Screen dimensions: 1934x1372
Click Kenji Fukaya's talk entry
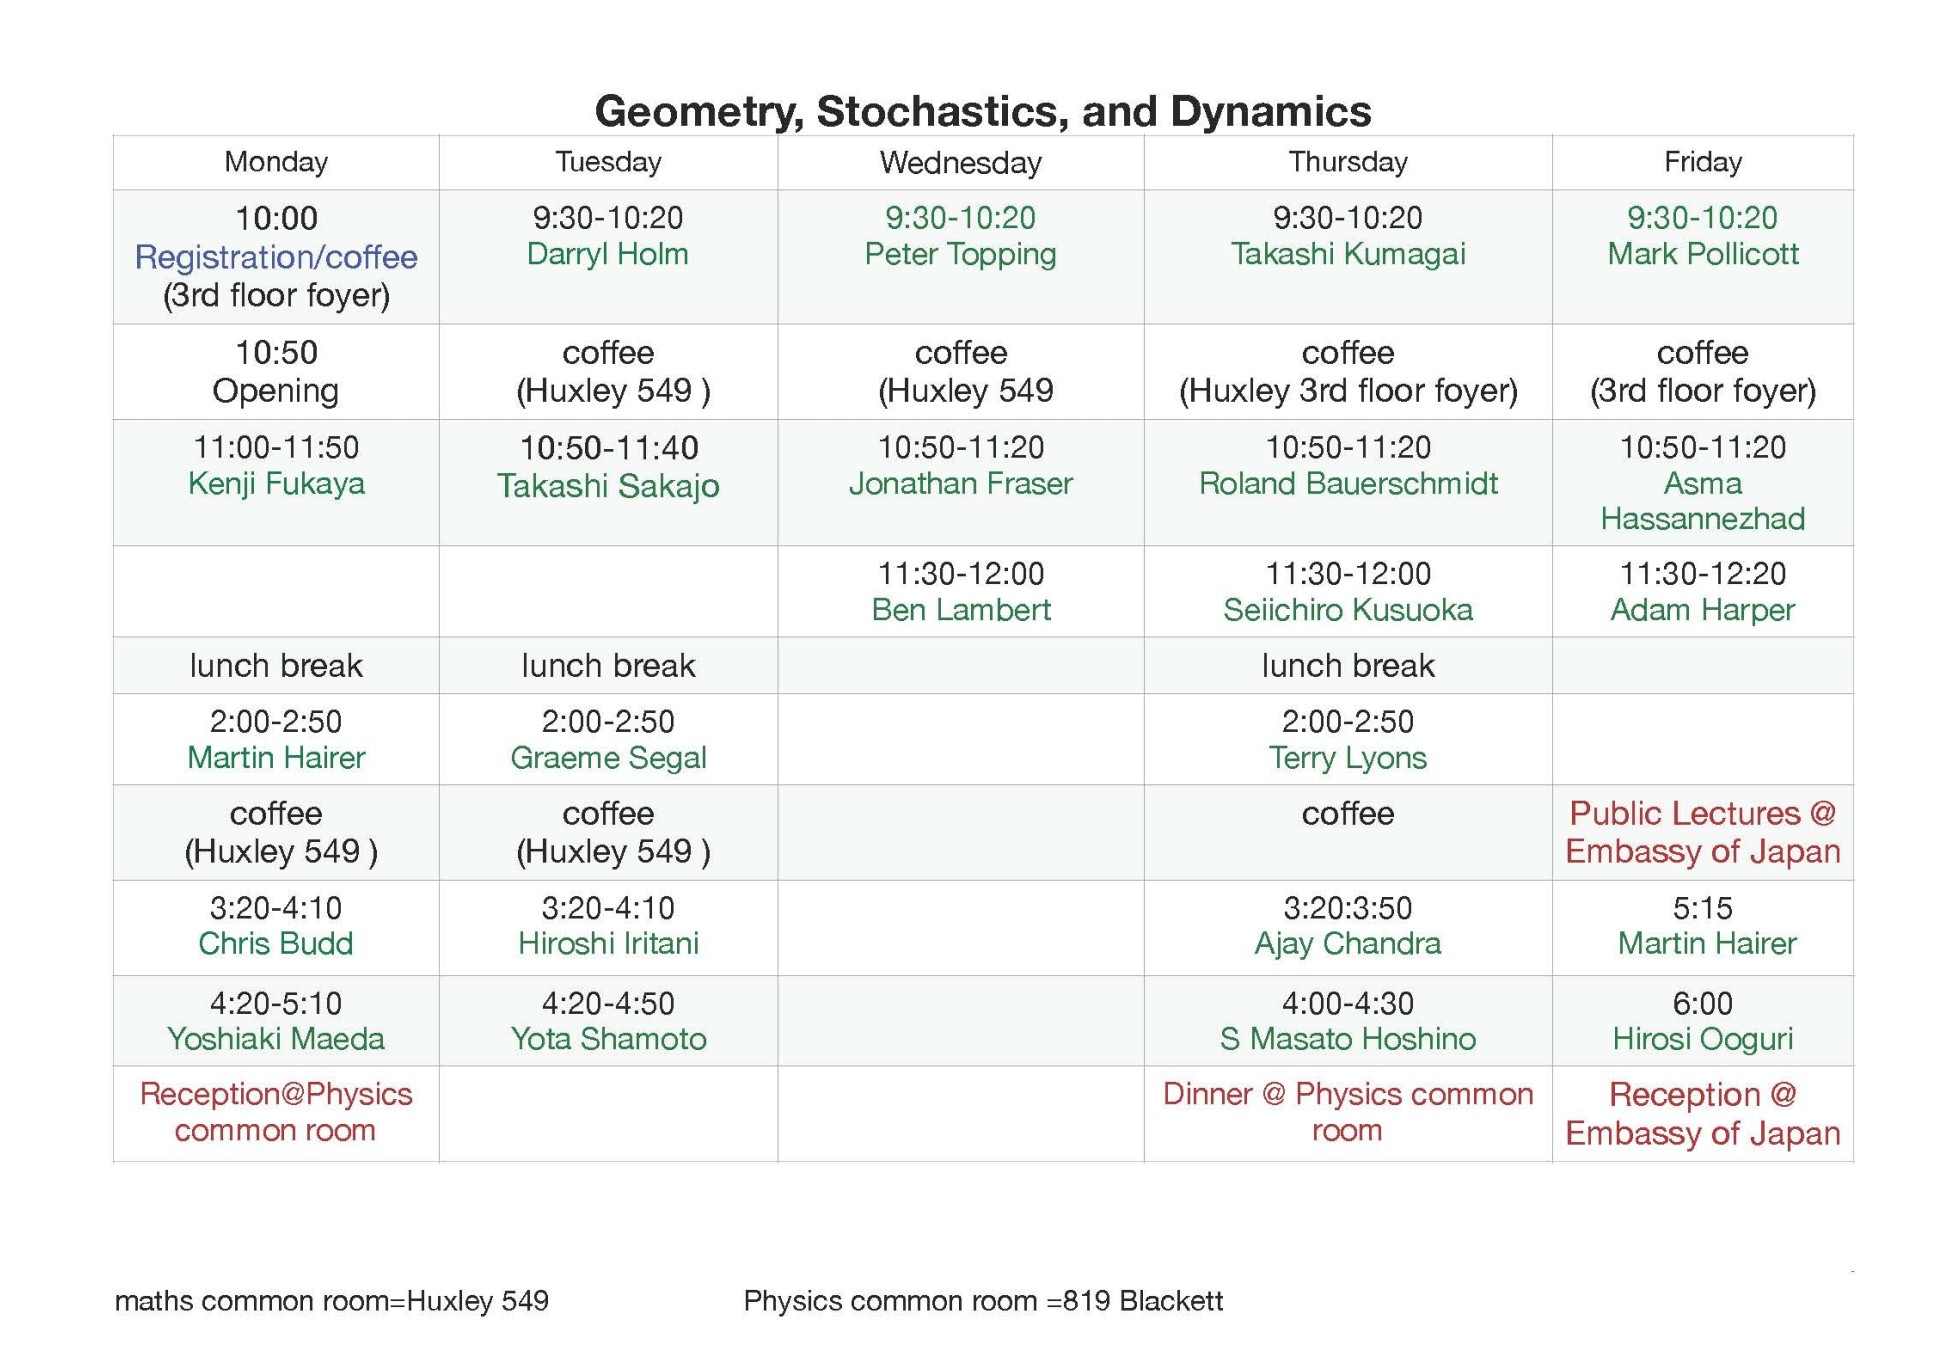click(x=276, y=484)
